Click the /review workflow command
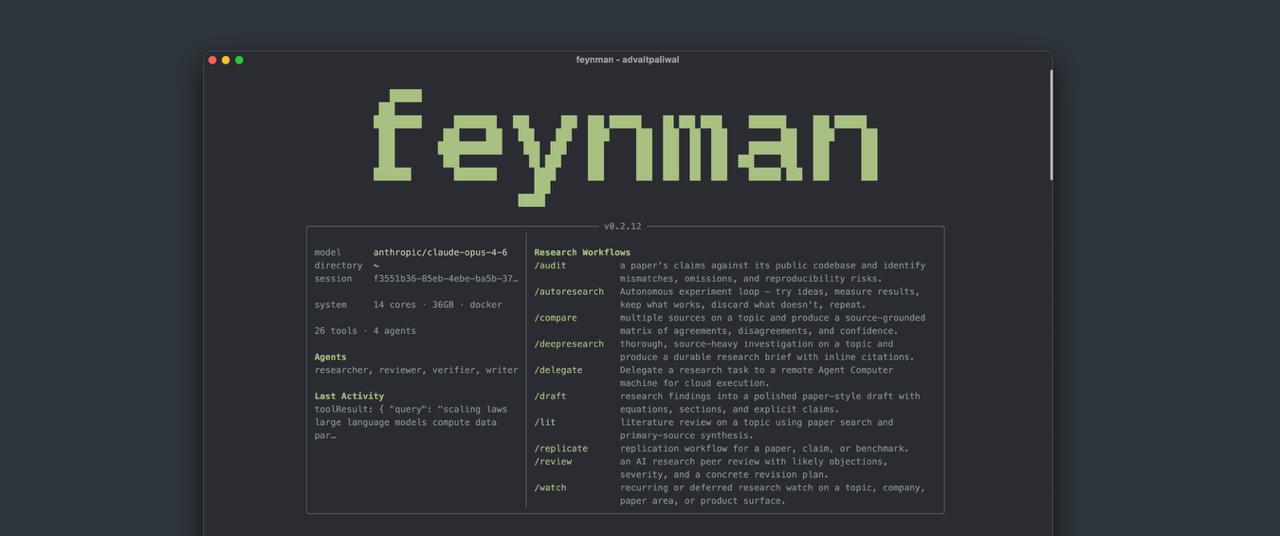 point(553,461)
